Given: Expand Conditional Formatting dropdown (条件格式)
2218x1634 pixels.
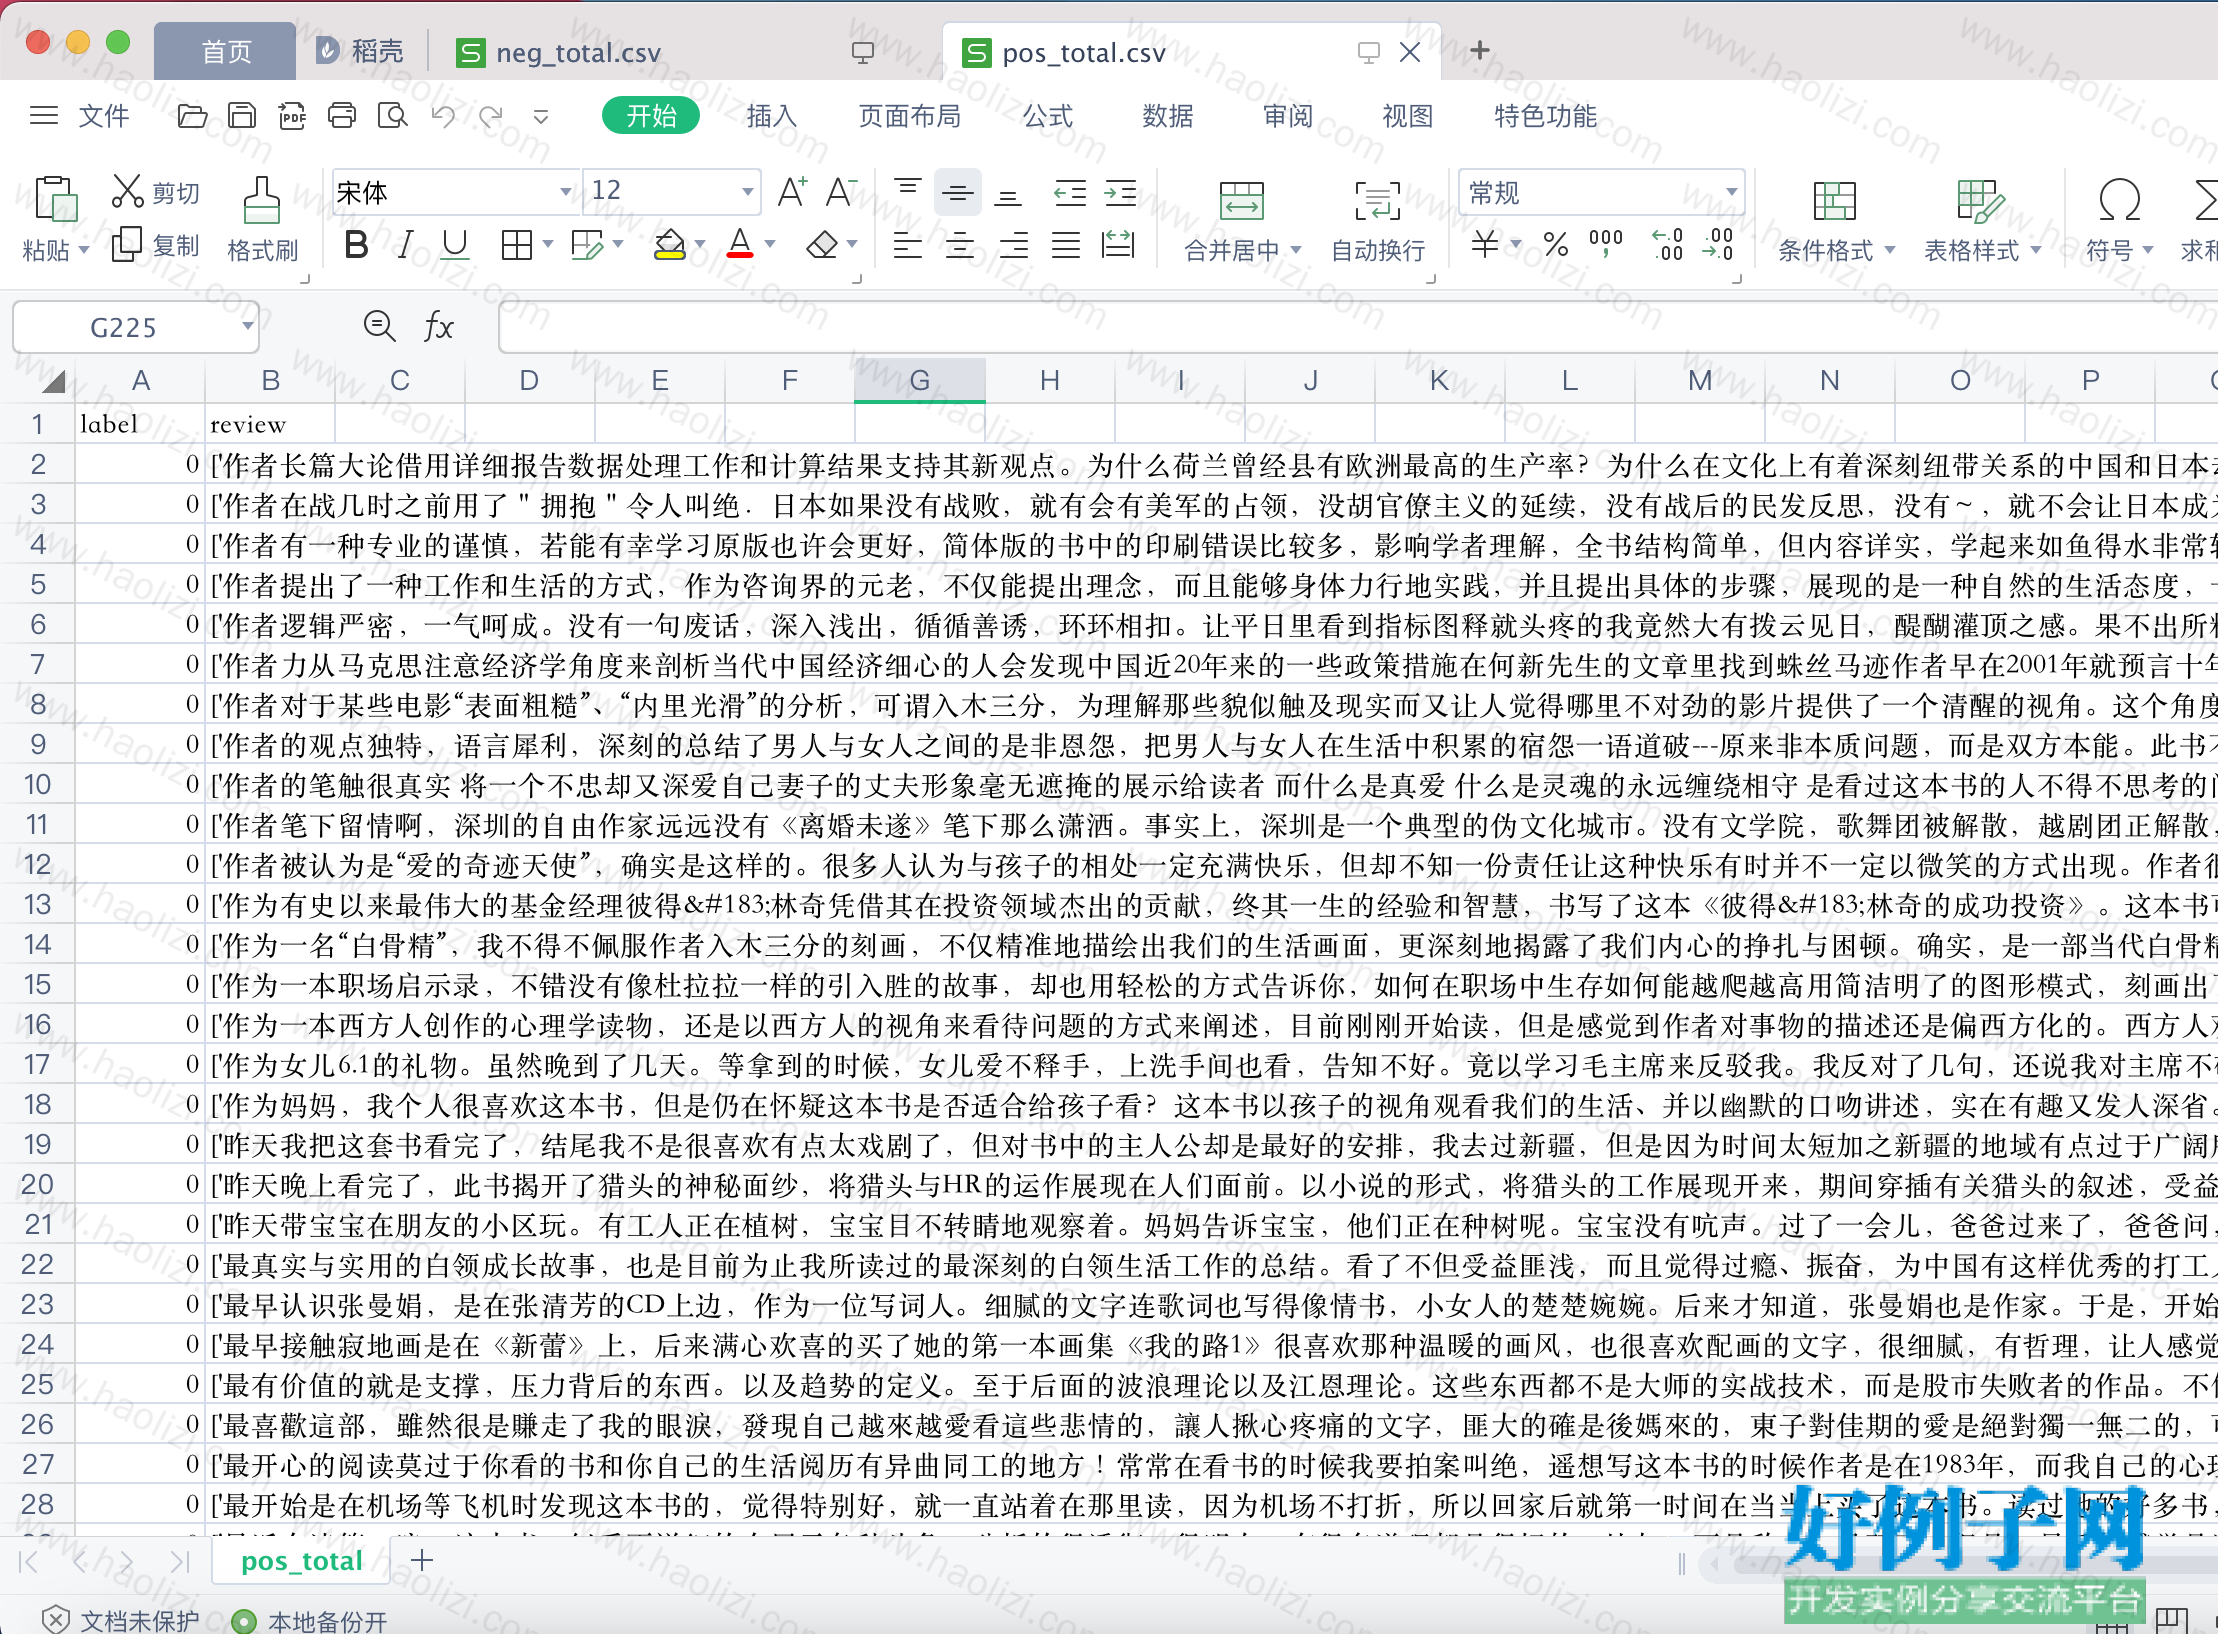Looking at the screenshot, I should (1889, 250).
